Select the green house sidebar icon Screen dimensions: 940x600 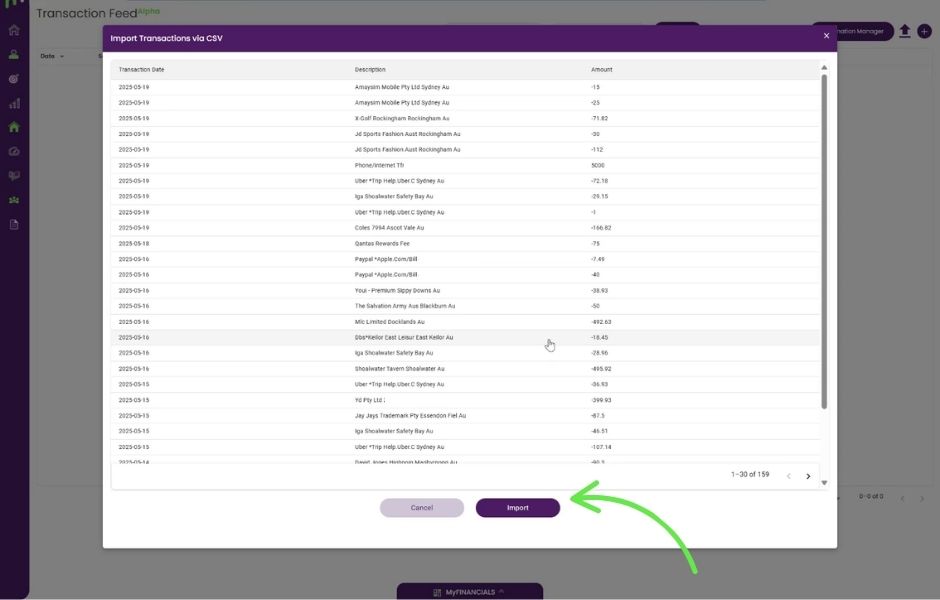14,127
